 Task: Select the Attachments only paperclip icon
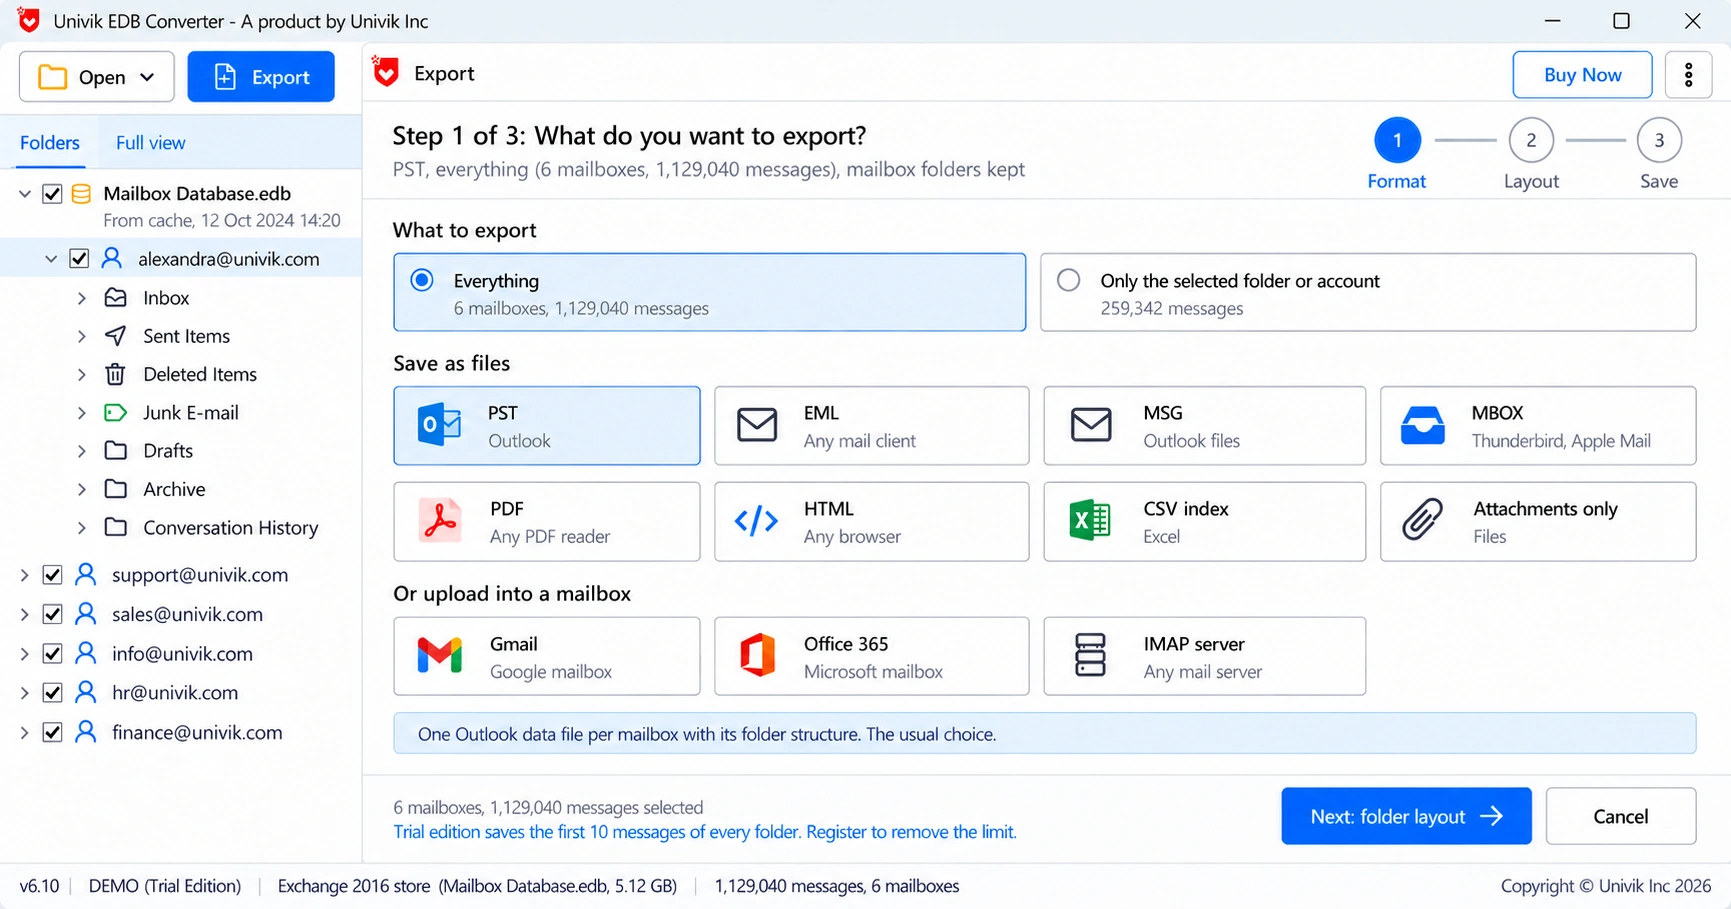(x=1422, y=521)
